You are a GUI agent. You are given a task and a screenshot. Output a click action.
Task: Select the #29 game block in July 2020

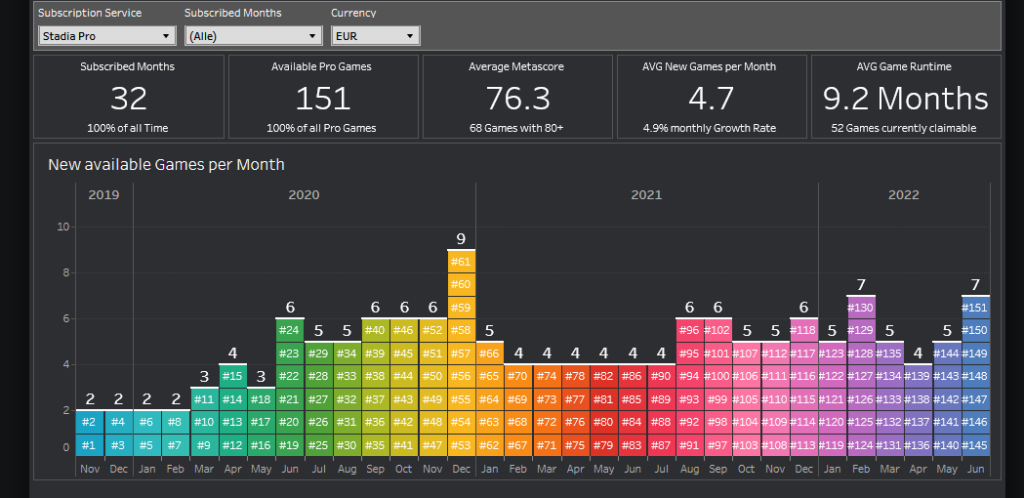[317, 353]
